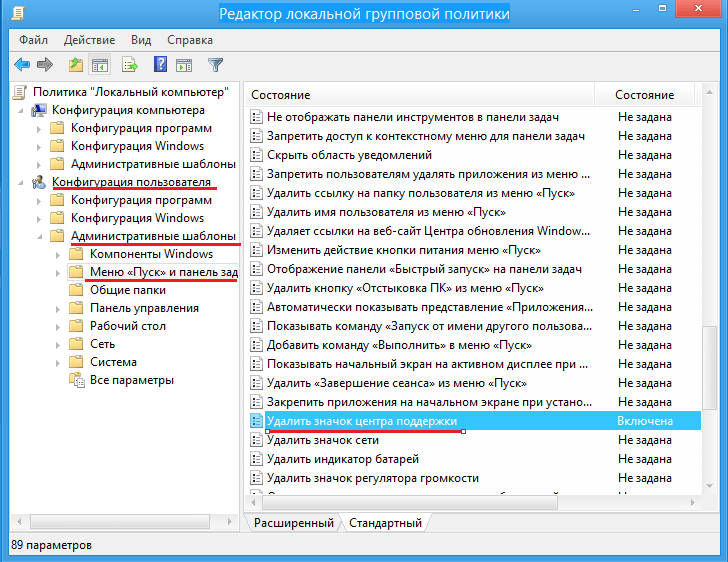
Task: Expand the 'Компоненты Windows' folder arrow
Action: pyautogui.click(x=59, y=254)
